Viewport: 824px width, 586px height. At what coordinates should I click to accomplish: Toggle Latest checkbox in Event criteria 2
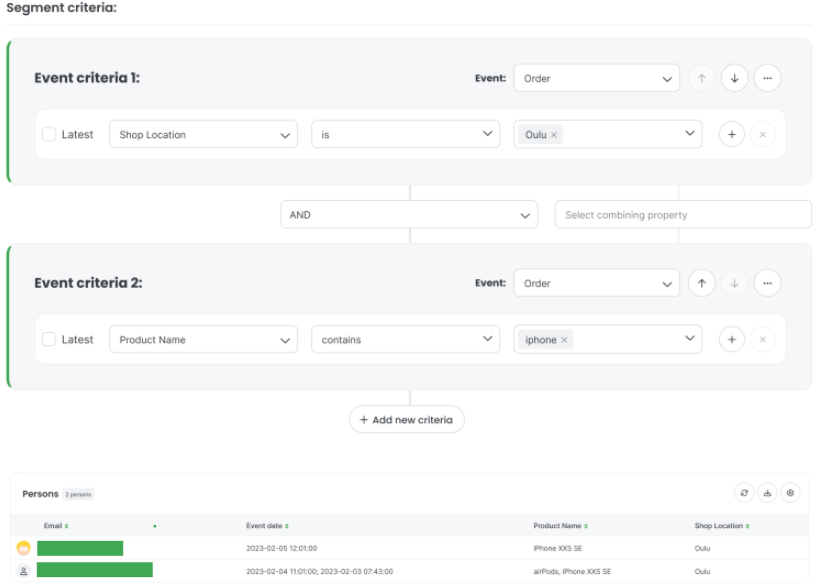[49, 339]
